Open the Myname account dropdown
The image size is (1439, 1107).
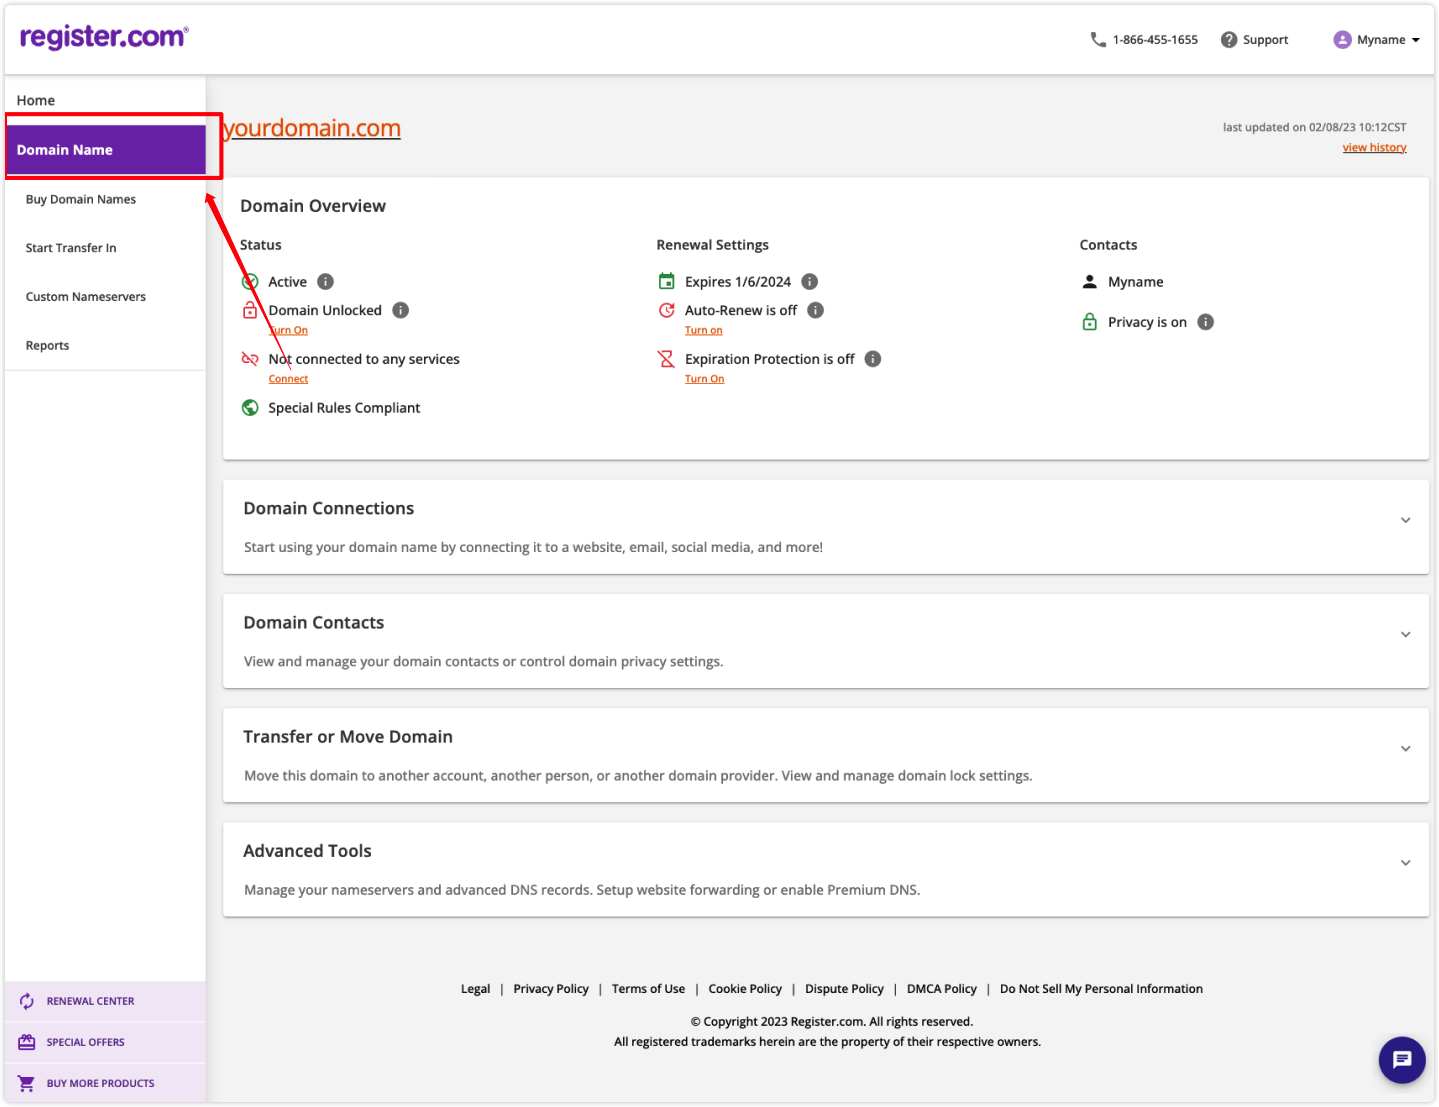[x=1377, y=39]
